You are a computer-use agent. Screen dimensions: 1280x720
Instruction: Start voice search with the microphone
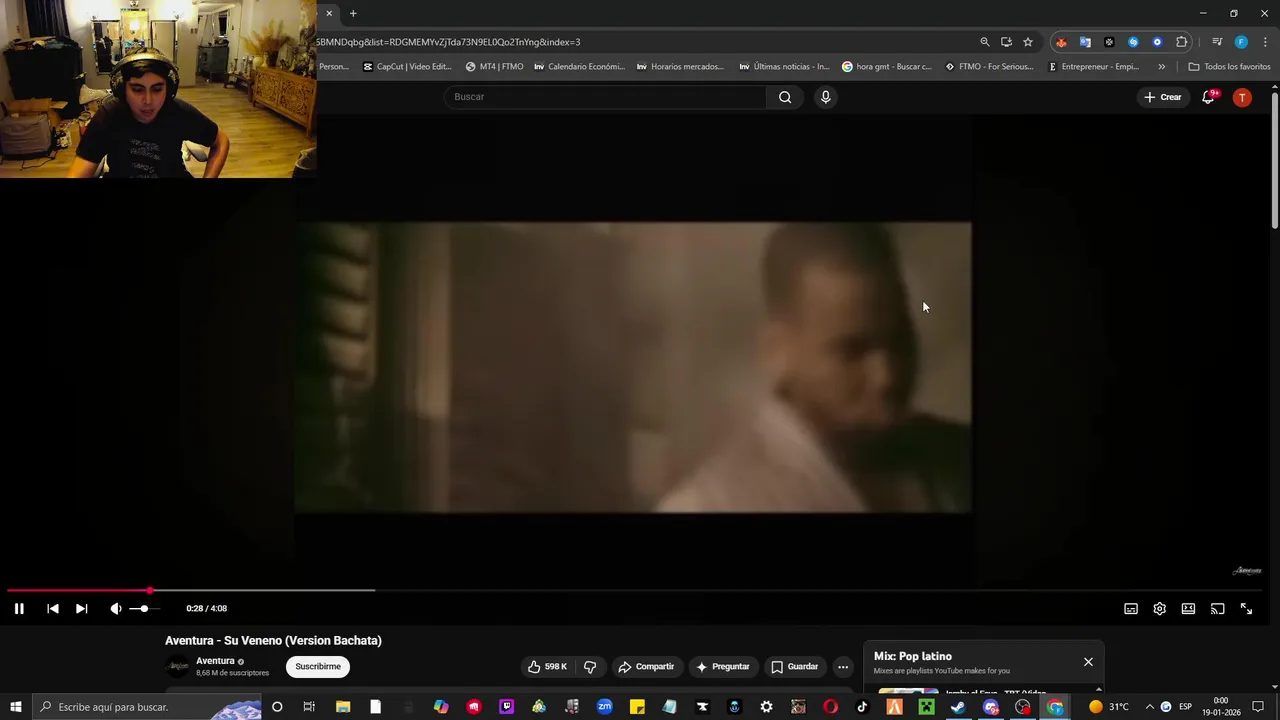pos(825,97)
